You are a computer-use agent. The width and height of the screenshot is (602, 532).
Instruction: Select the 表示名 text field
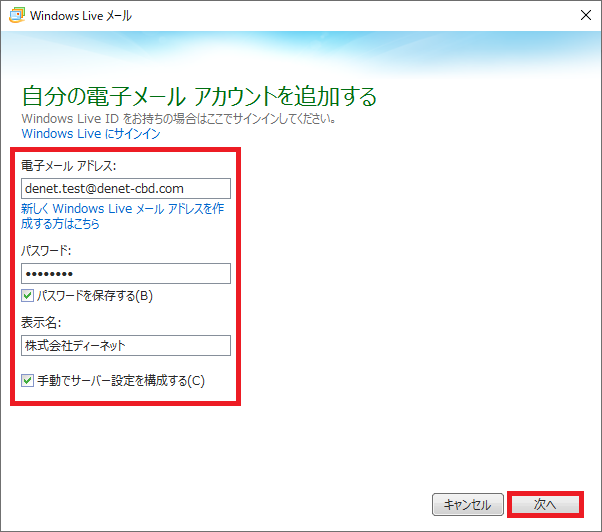coord(126,345)
